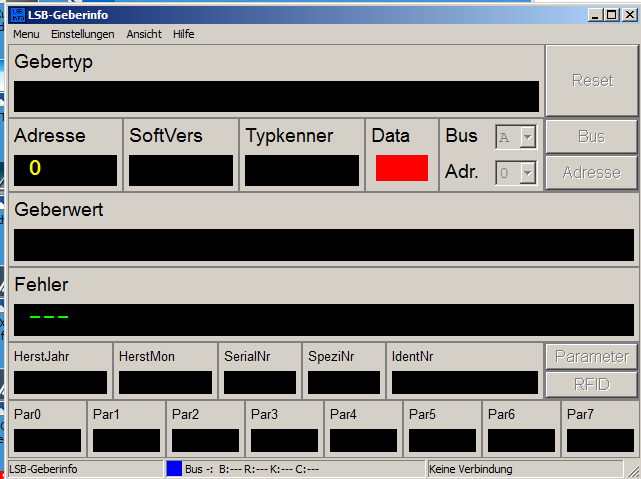Click the Par0 value field
641x479 pixels.
(x=47, y=441)
